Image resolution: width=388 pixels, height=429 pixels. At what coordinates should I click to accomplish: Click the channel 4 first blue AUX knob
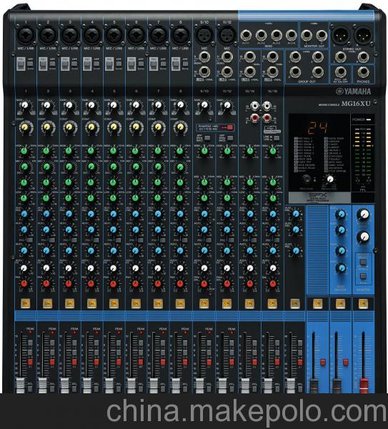point(91,214)
